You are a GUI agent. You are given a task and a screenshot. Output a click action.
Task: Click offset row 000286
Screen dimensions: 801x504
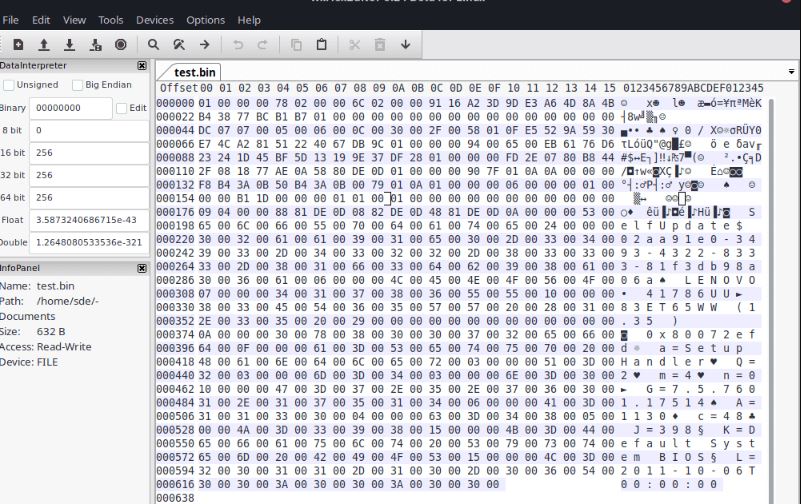[175, 280]
